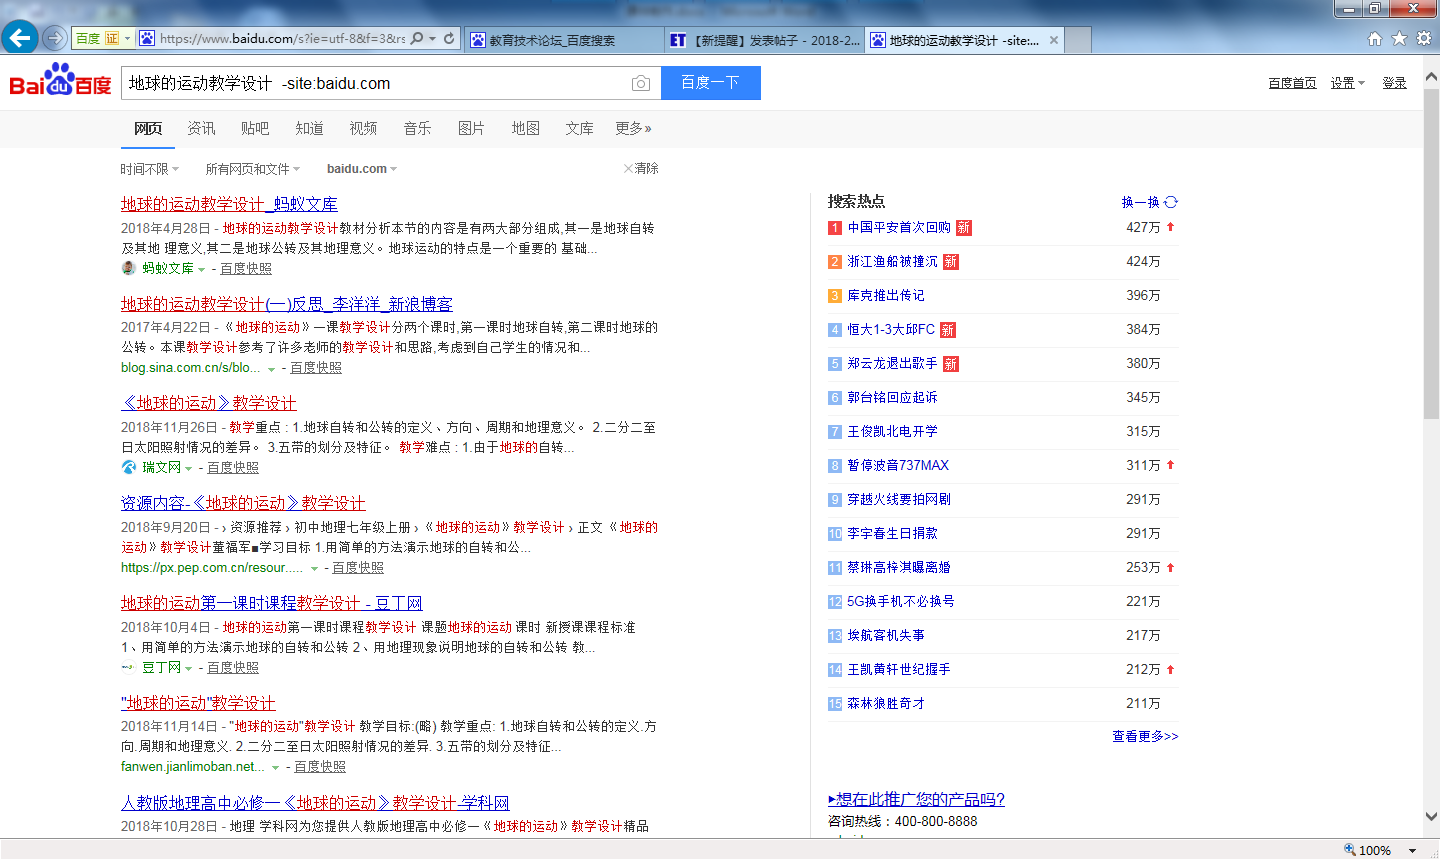Click the 豆丁网 source icon
This screenshot has height=860, width=1440.
coord(128,667)
